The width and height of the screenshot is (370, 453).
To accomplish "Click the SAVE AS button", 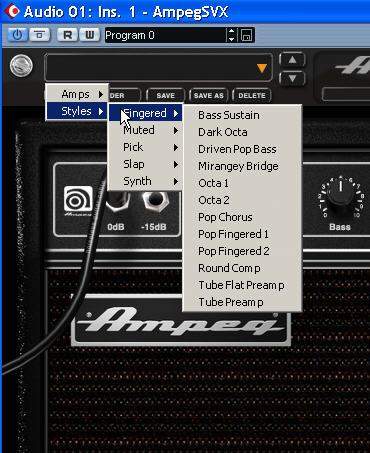I will (209, 95).
